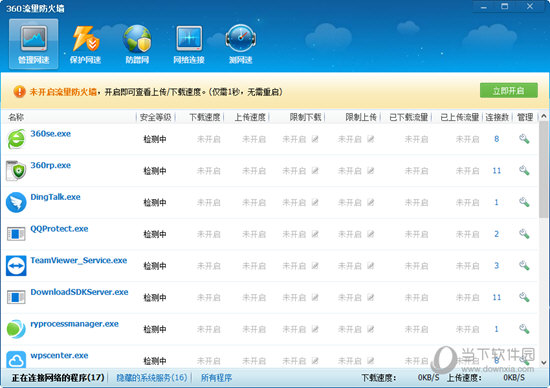Open manage wrench for ryprocessmanager.exe
The width and height of the screenshot is (550, 388).
tap(524, 329)
